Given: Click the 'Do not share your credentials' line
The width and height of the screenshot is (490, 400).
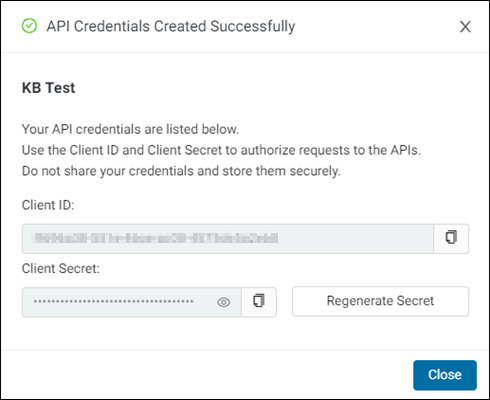Looking at the screenshot, I should [181, 171].
